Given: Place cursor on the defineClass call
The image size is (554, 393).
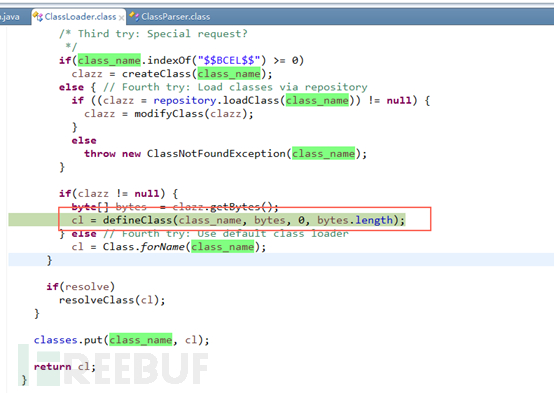Looking at the screenshot, I should [x=138, y=220].
